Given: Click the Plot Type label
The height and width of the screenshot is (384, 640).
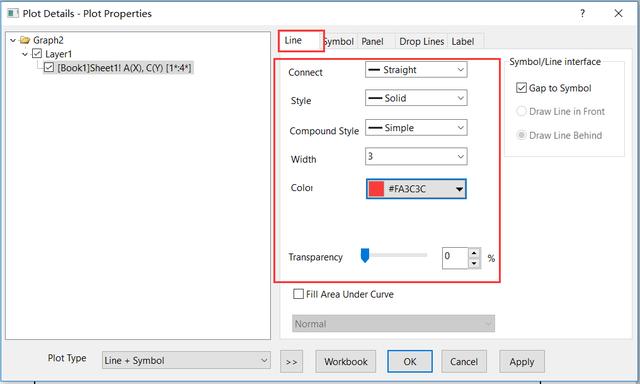Looking at the screenshot, I should point(67,358).
